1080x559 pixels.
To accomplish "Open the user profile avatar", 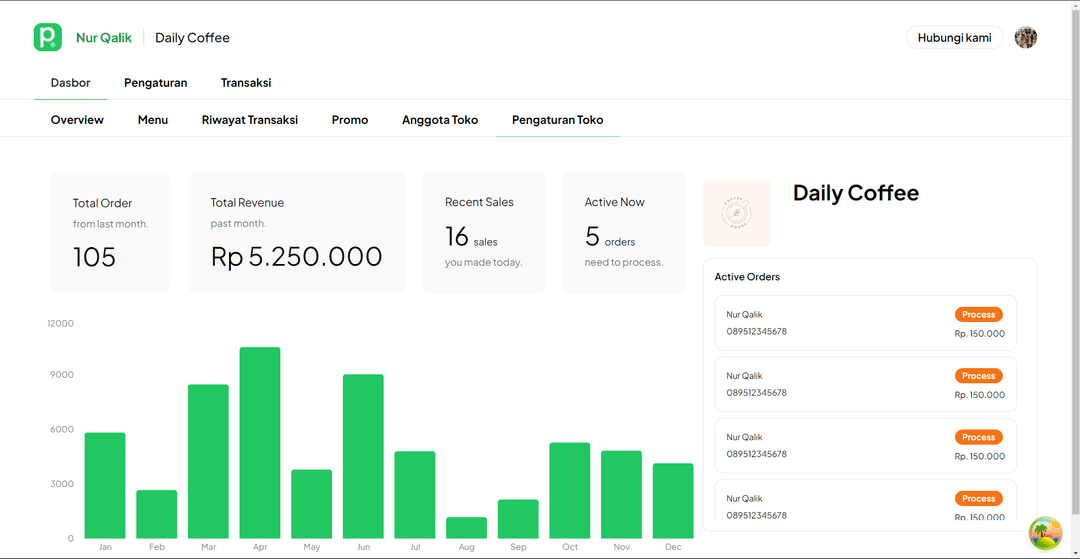I will 1025,38.
